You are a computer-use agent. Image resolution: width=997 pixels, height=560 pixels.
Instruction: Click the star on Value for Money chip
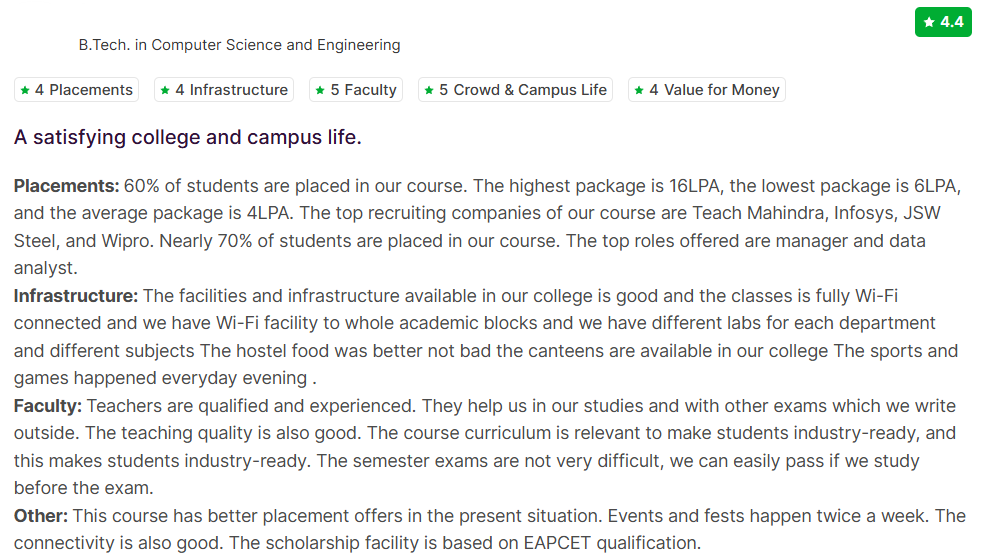click(x=639, y=90)
